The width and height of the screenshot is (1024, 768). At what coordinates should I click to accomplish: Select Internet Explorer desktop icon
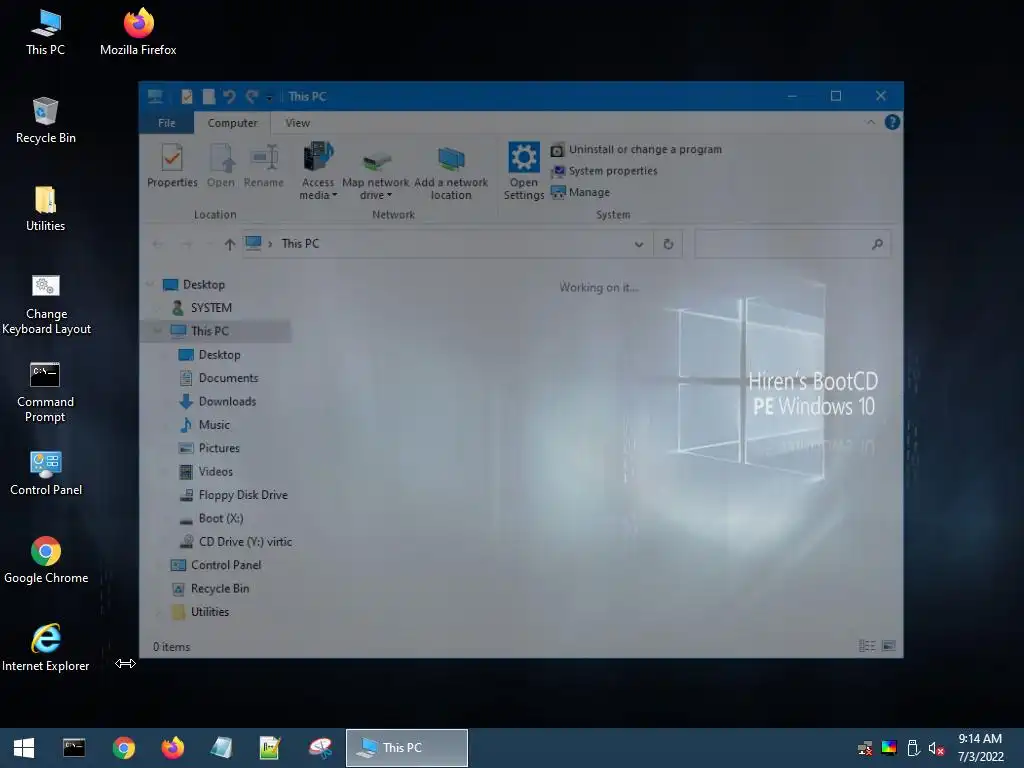pyautogui.click(x=46, y=648)
